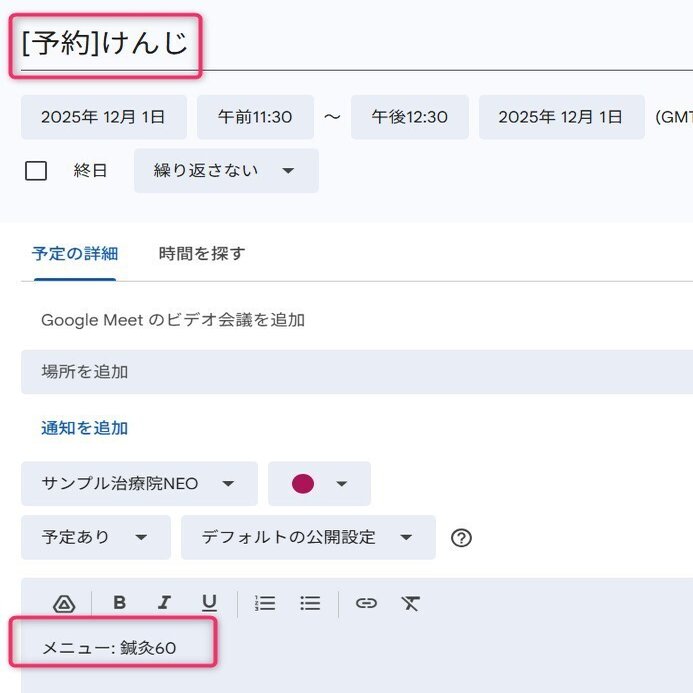This screenshot has height=693, width=693.
Task: Insert a bulleted list
Action: pyautogui.click(x=310, y=603)
